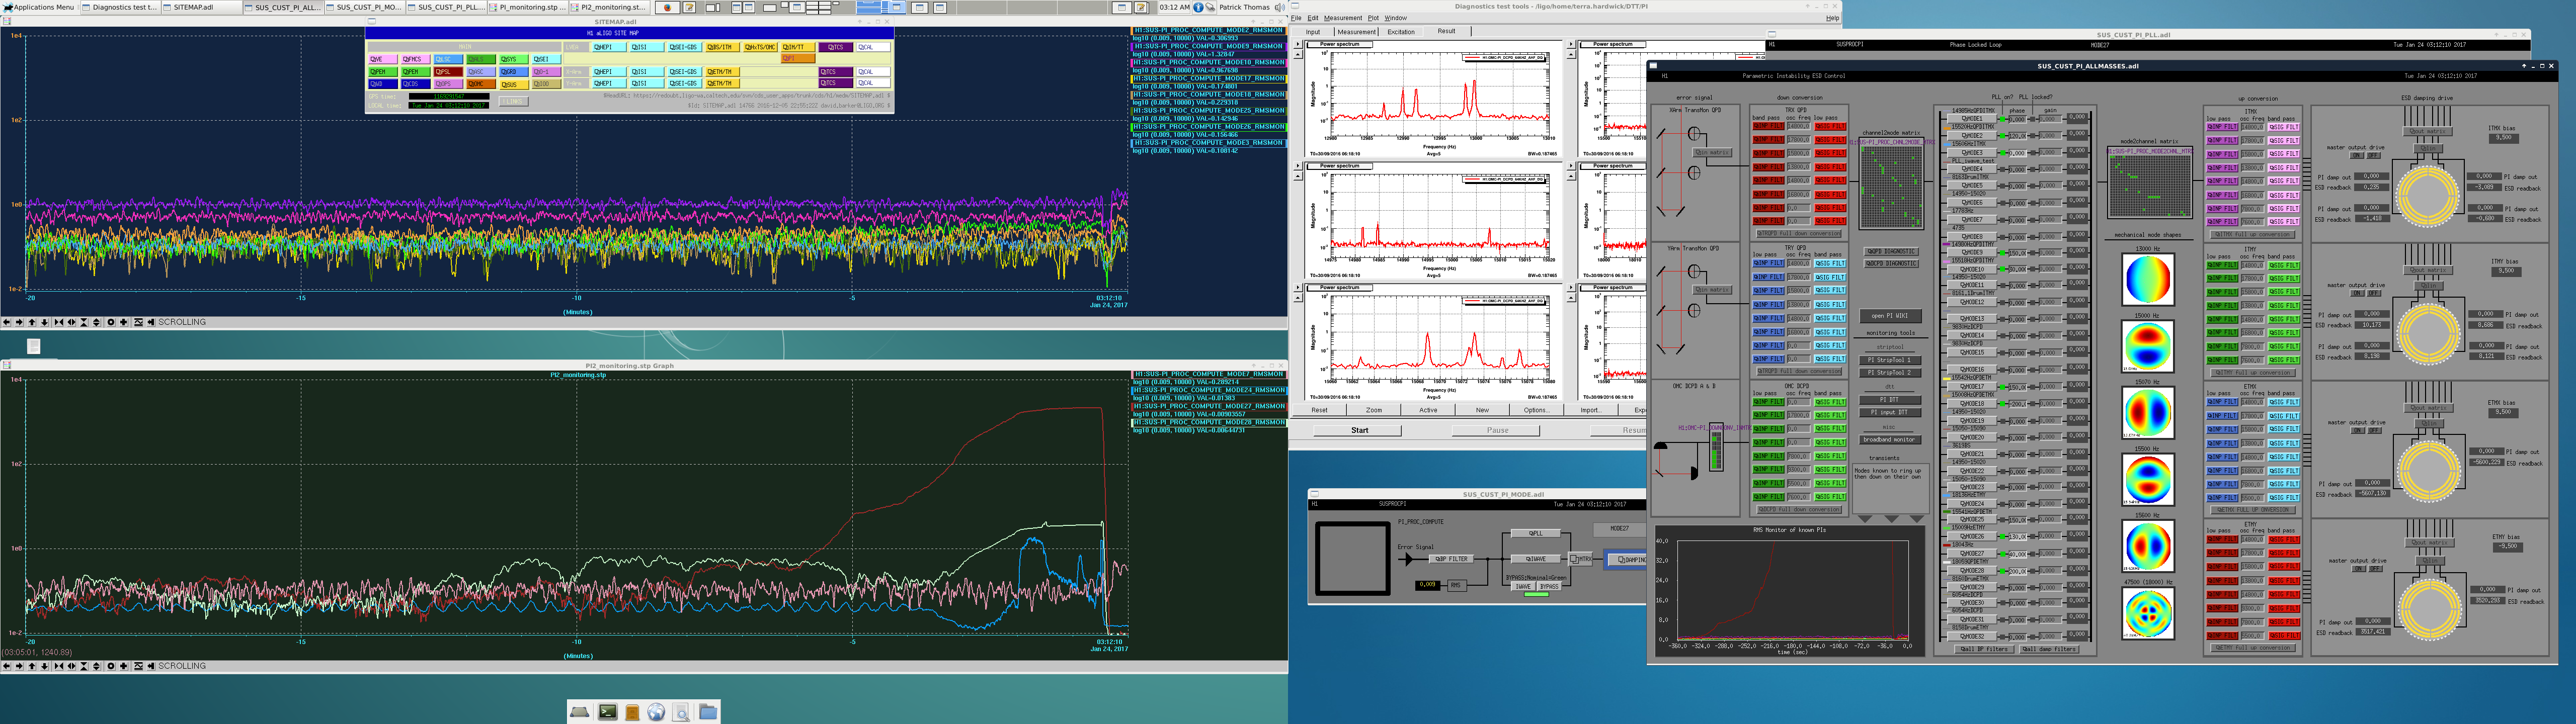Click the volume speaker icon in top panel
This screenshot has width=2576, height=724.
tap(1279, 7)
